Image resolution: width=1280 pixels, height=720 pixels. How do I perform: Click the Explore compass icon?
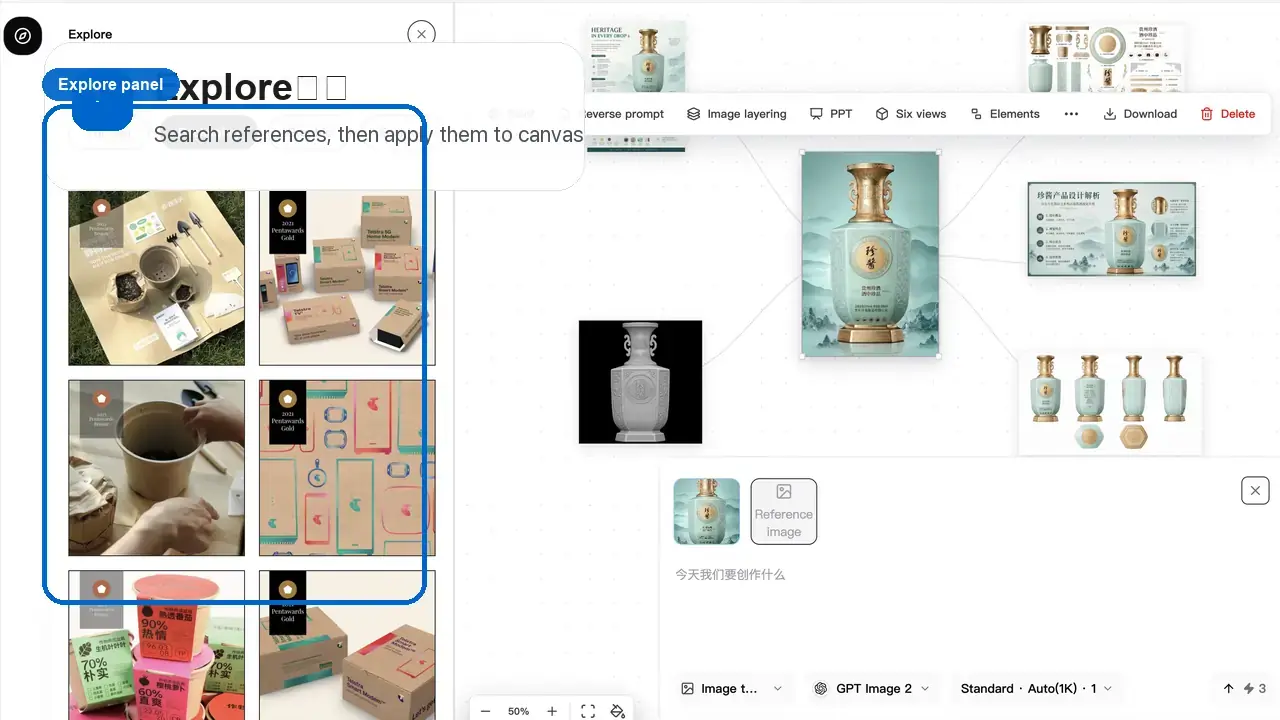(x=23, y=35)
